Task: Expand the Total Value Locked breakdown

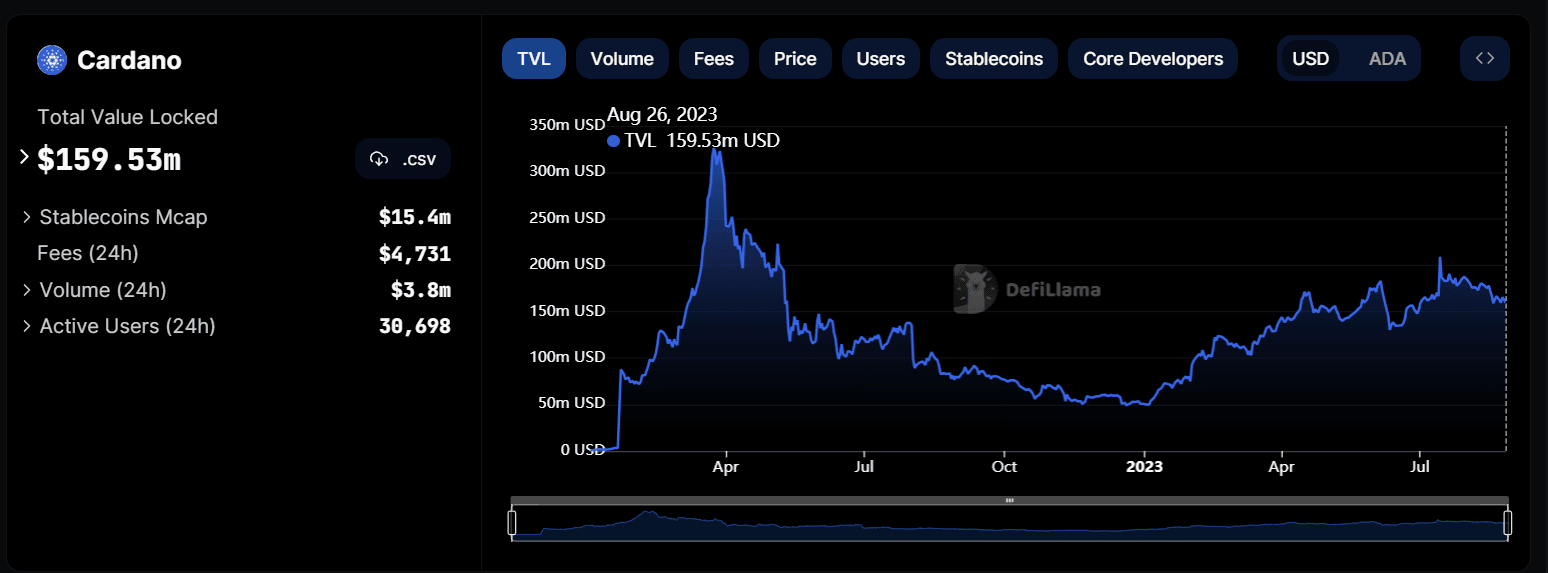Action: 24,158
